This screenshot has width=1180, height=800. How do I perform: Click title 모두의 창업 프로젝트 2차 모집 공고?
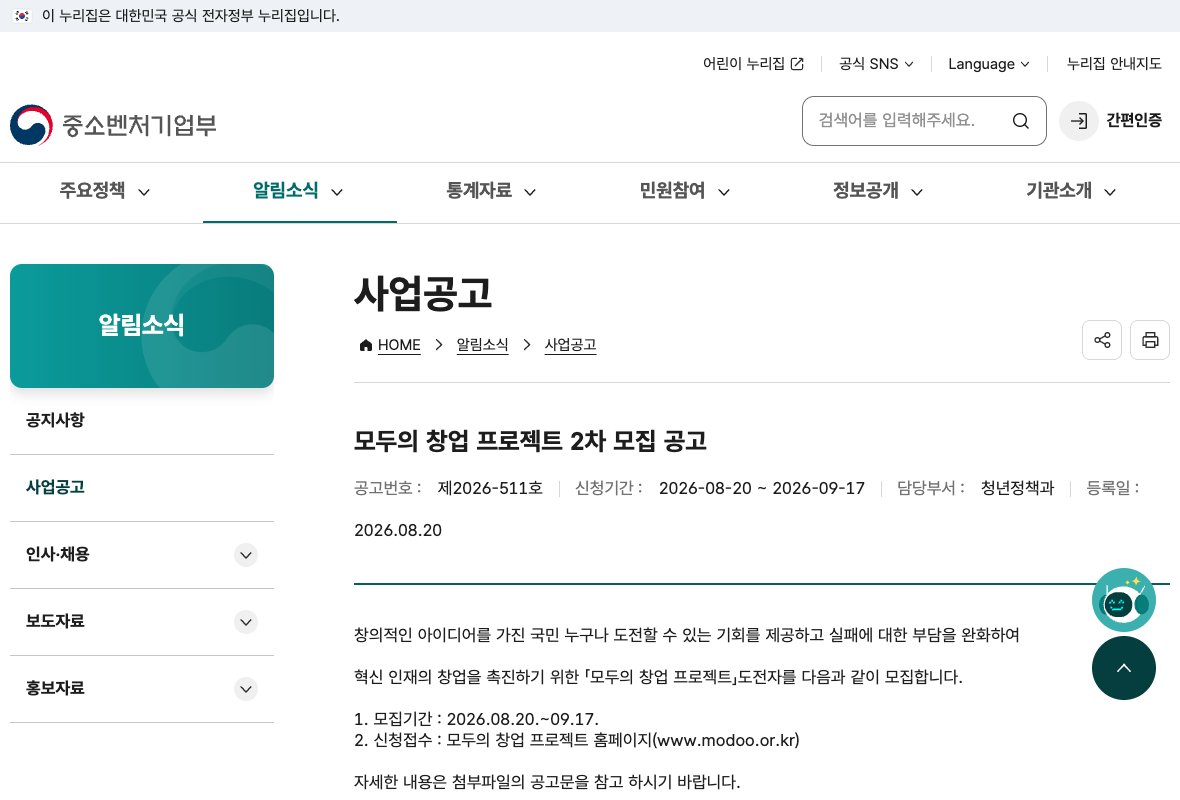tap(531, 441)
